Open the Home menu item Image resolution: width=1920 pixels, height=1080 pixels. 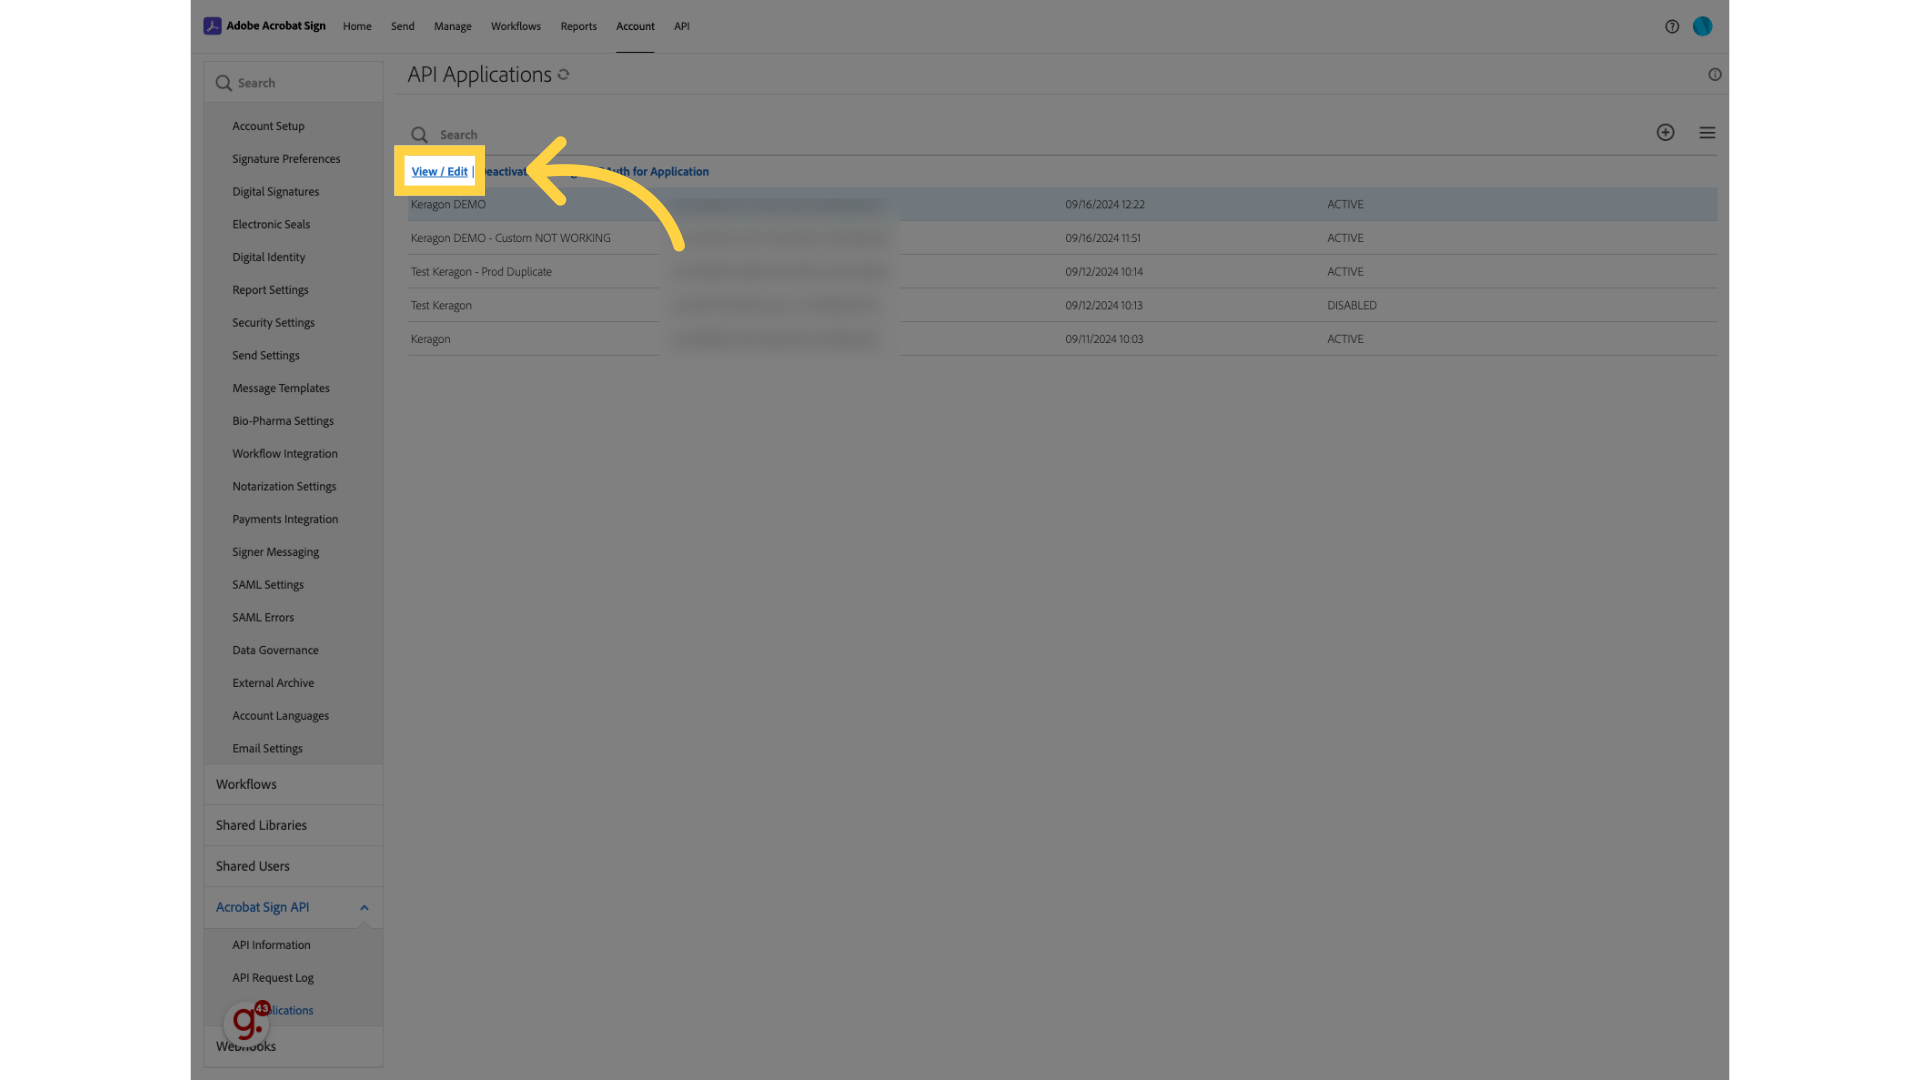[357, 27]
